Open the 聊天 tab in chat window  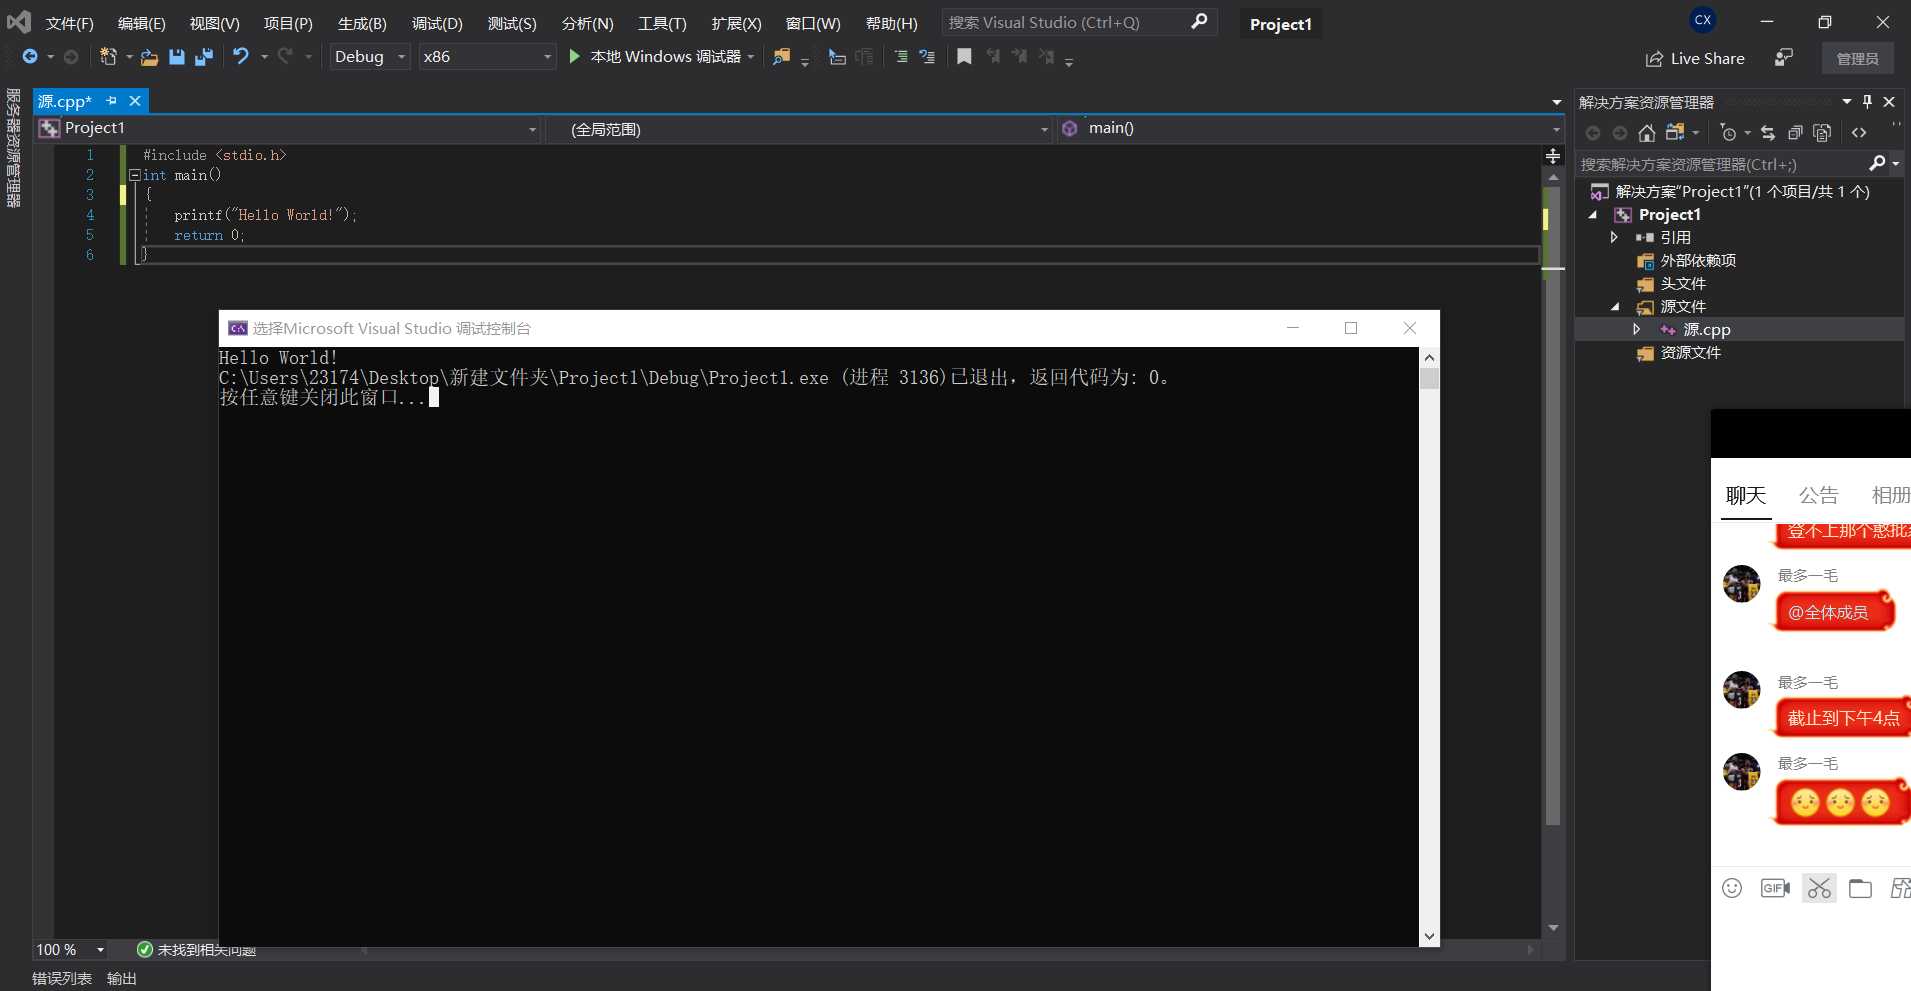click(x=1746, y=495)
